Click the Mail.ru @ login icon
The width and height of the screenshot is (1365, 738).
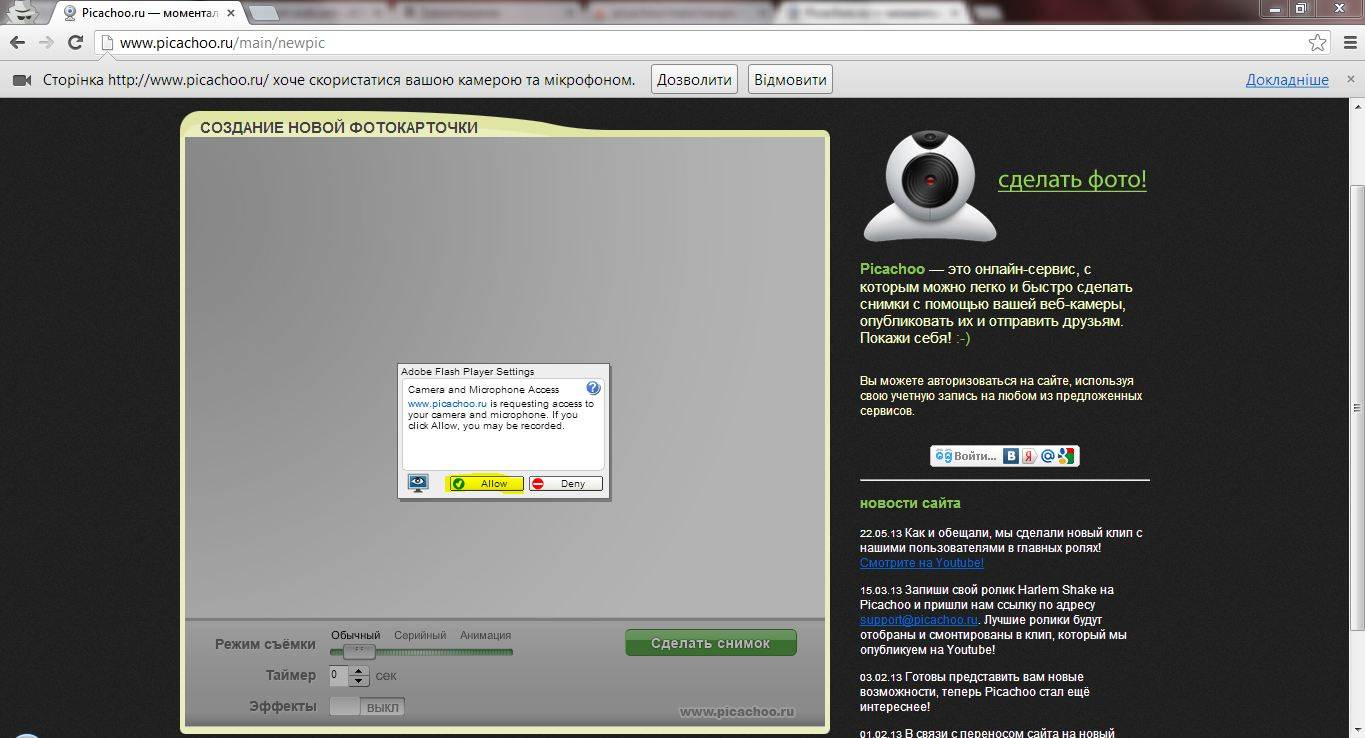tap(1048, 456)
